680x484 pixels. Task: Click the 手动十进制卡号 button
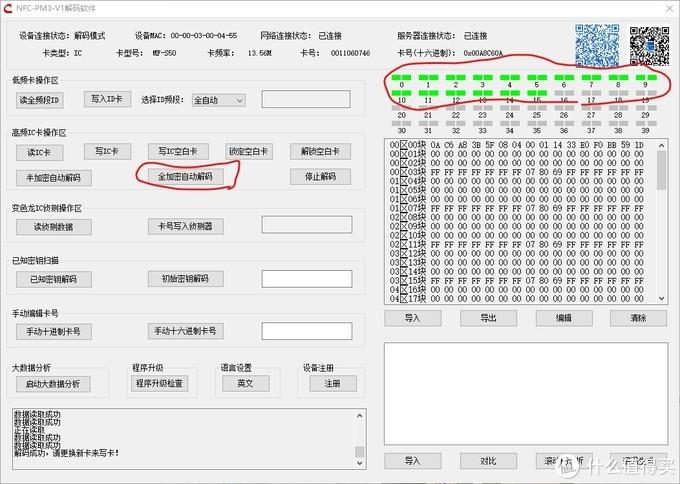(53, 332)
